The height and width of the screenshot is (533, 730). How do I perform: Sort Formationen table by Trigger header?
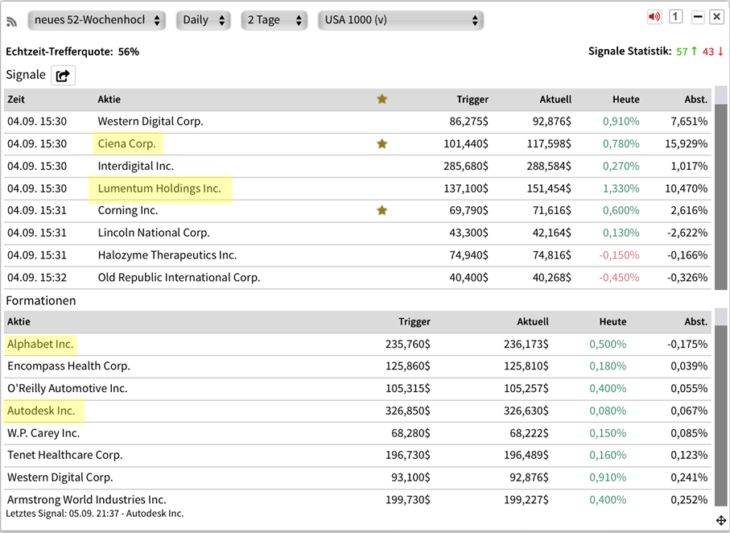coord(414,322)
